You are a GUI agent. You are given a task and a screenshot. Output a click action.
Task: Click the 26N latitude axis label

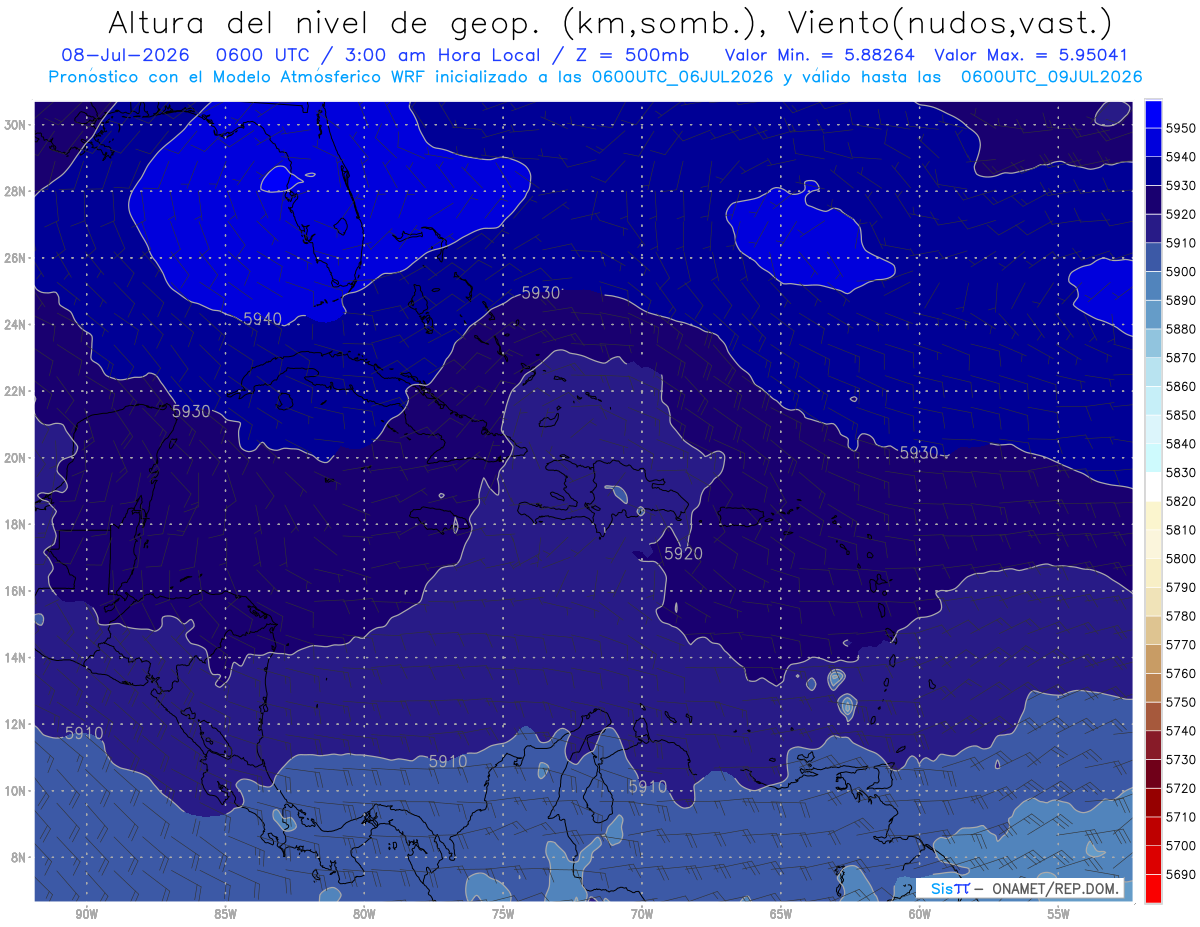click(x=15, y=258)
